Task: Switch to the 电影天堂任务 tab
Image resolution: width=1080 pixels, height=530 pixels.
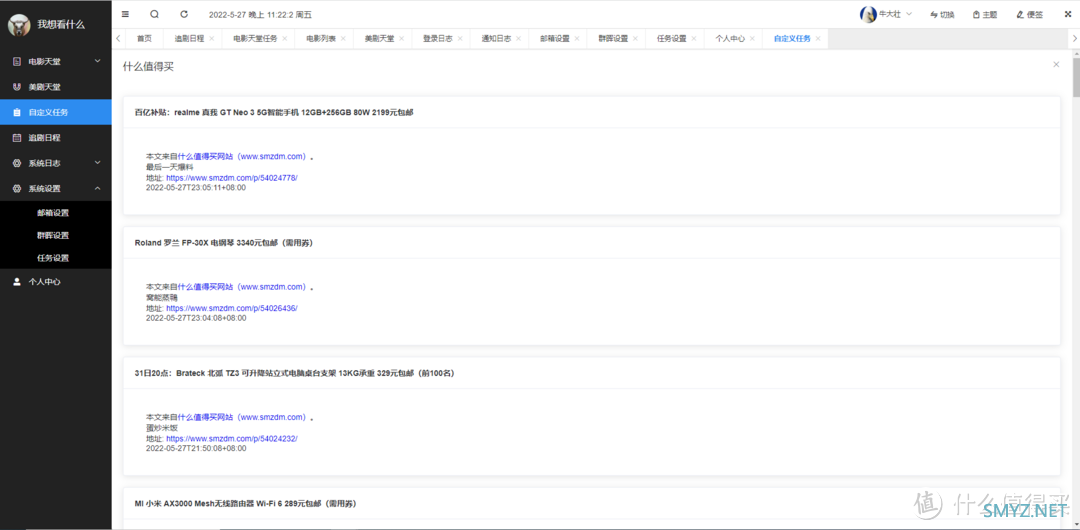Action: (x=255, y=39)
